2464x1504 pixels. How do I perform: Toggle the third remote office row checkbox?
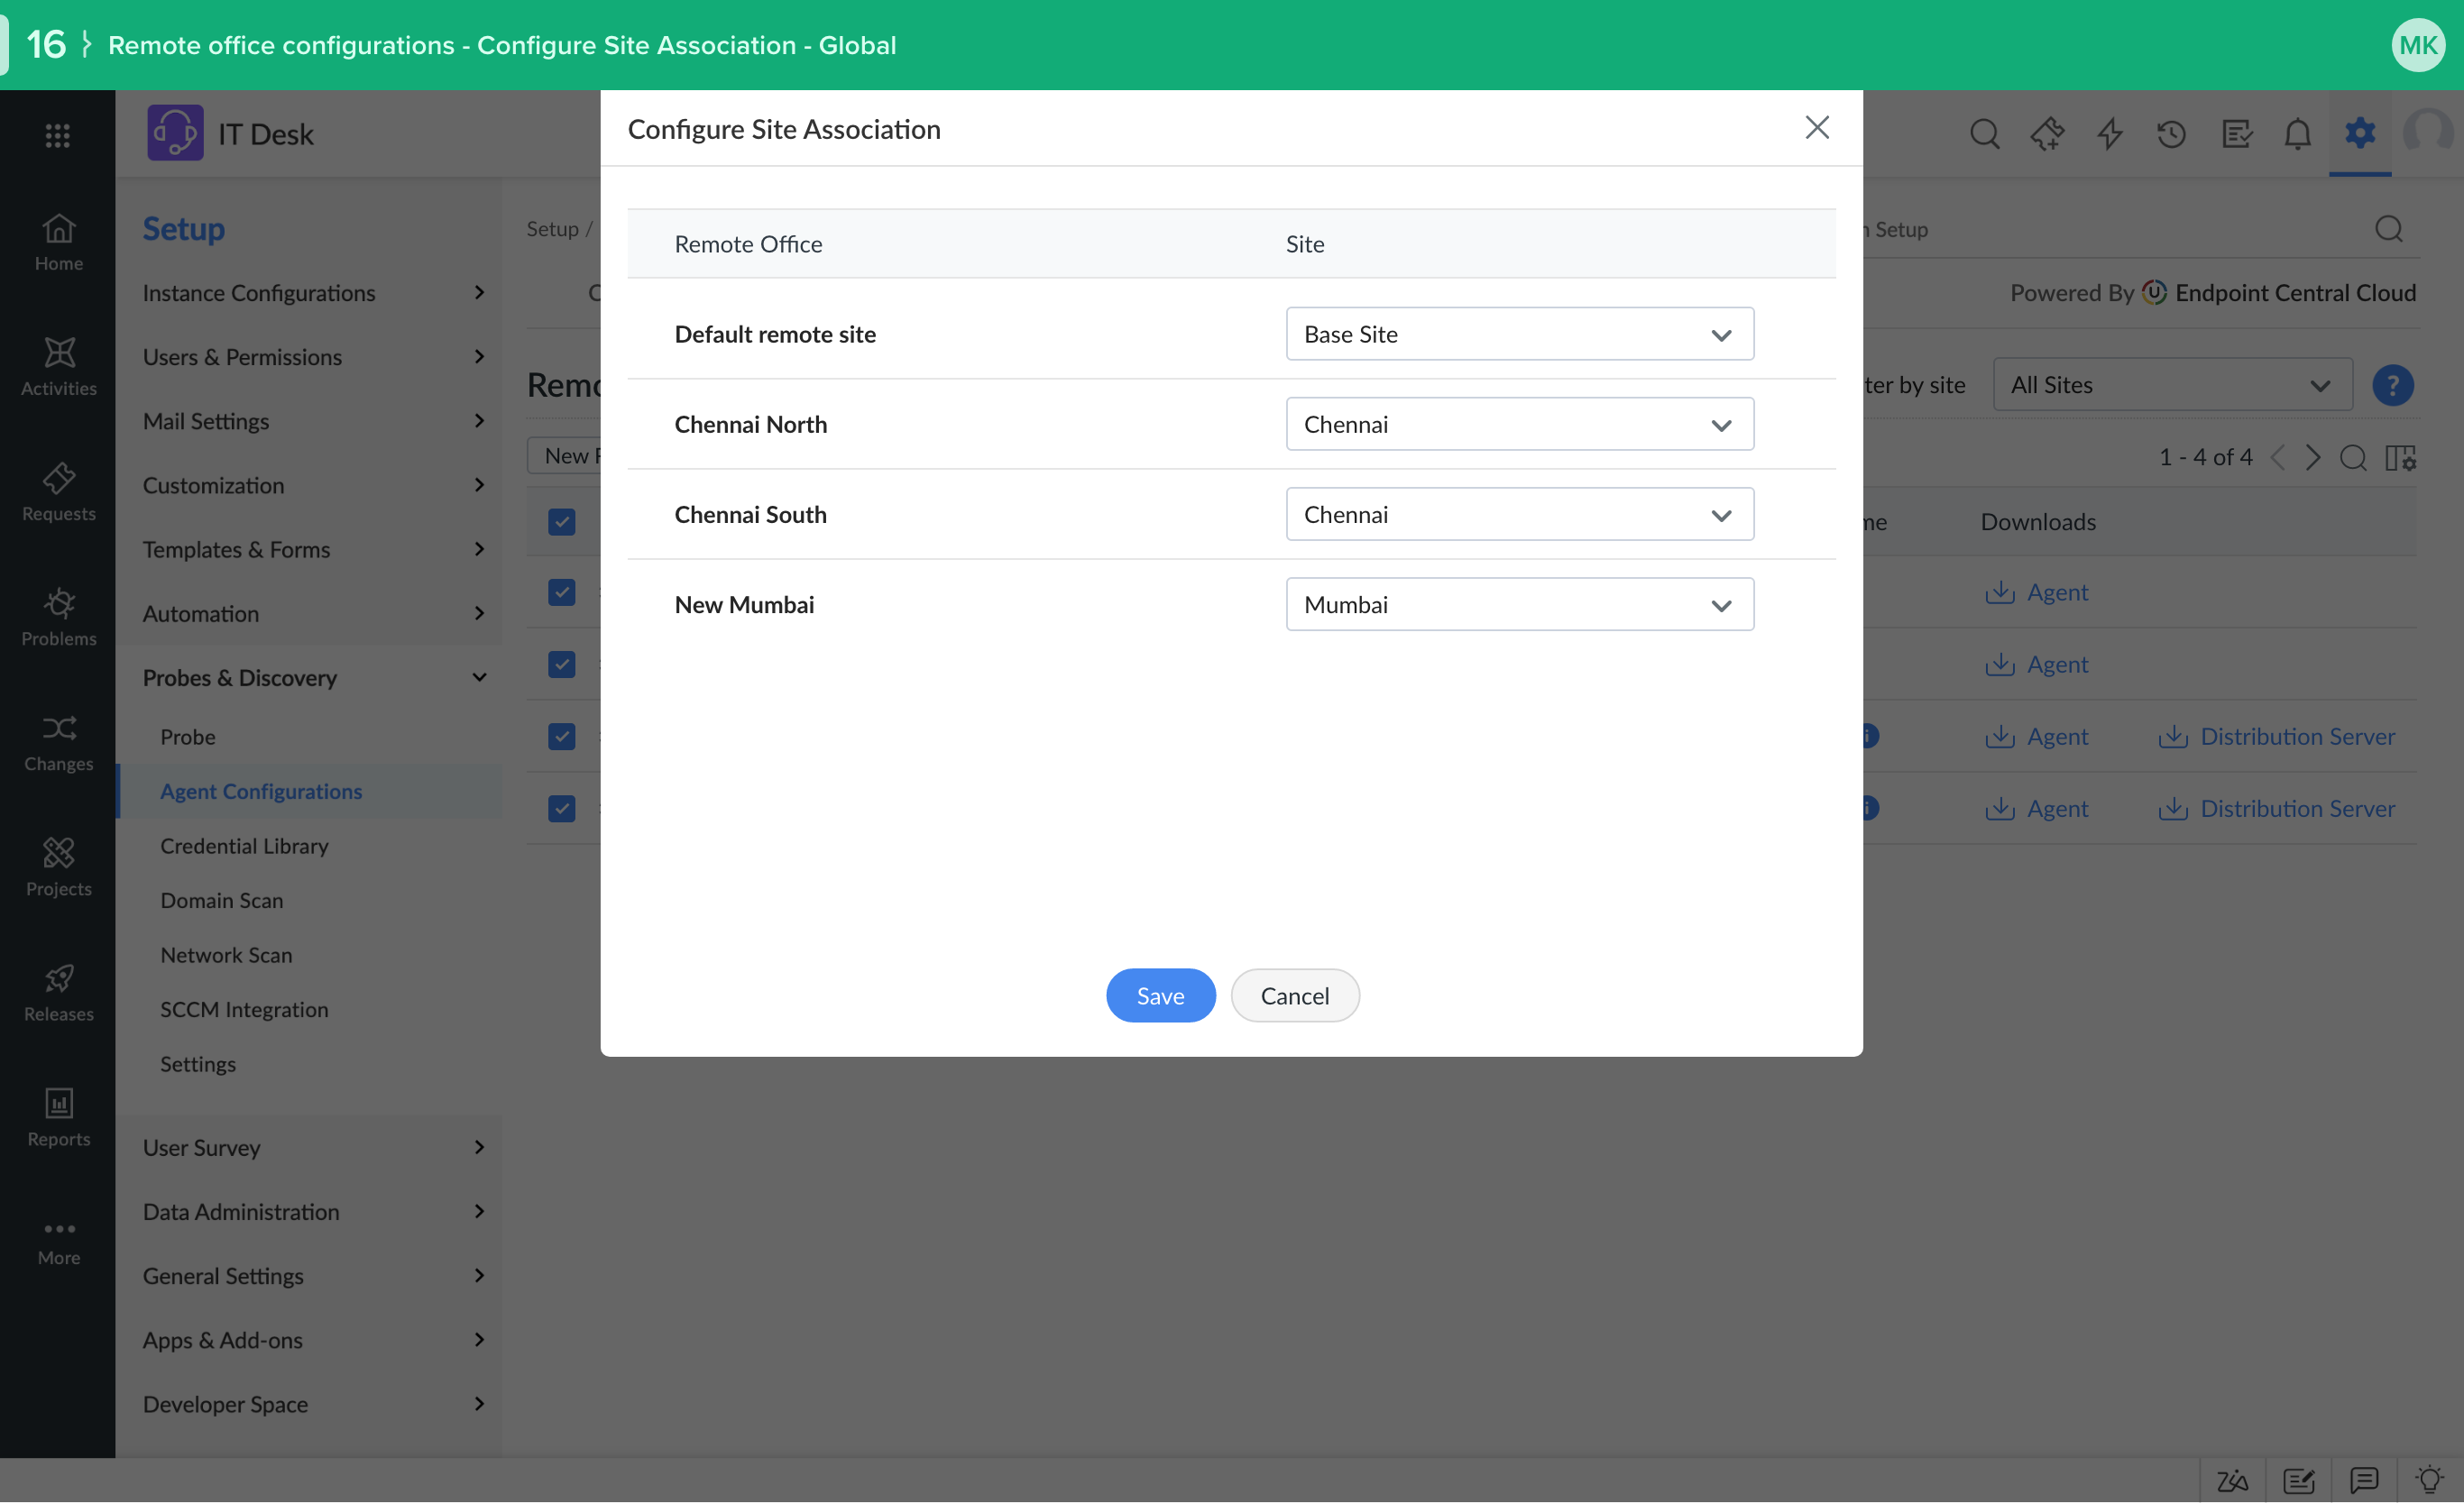pos(562,737)
